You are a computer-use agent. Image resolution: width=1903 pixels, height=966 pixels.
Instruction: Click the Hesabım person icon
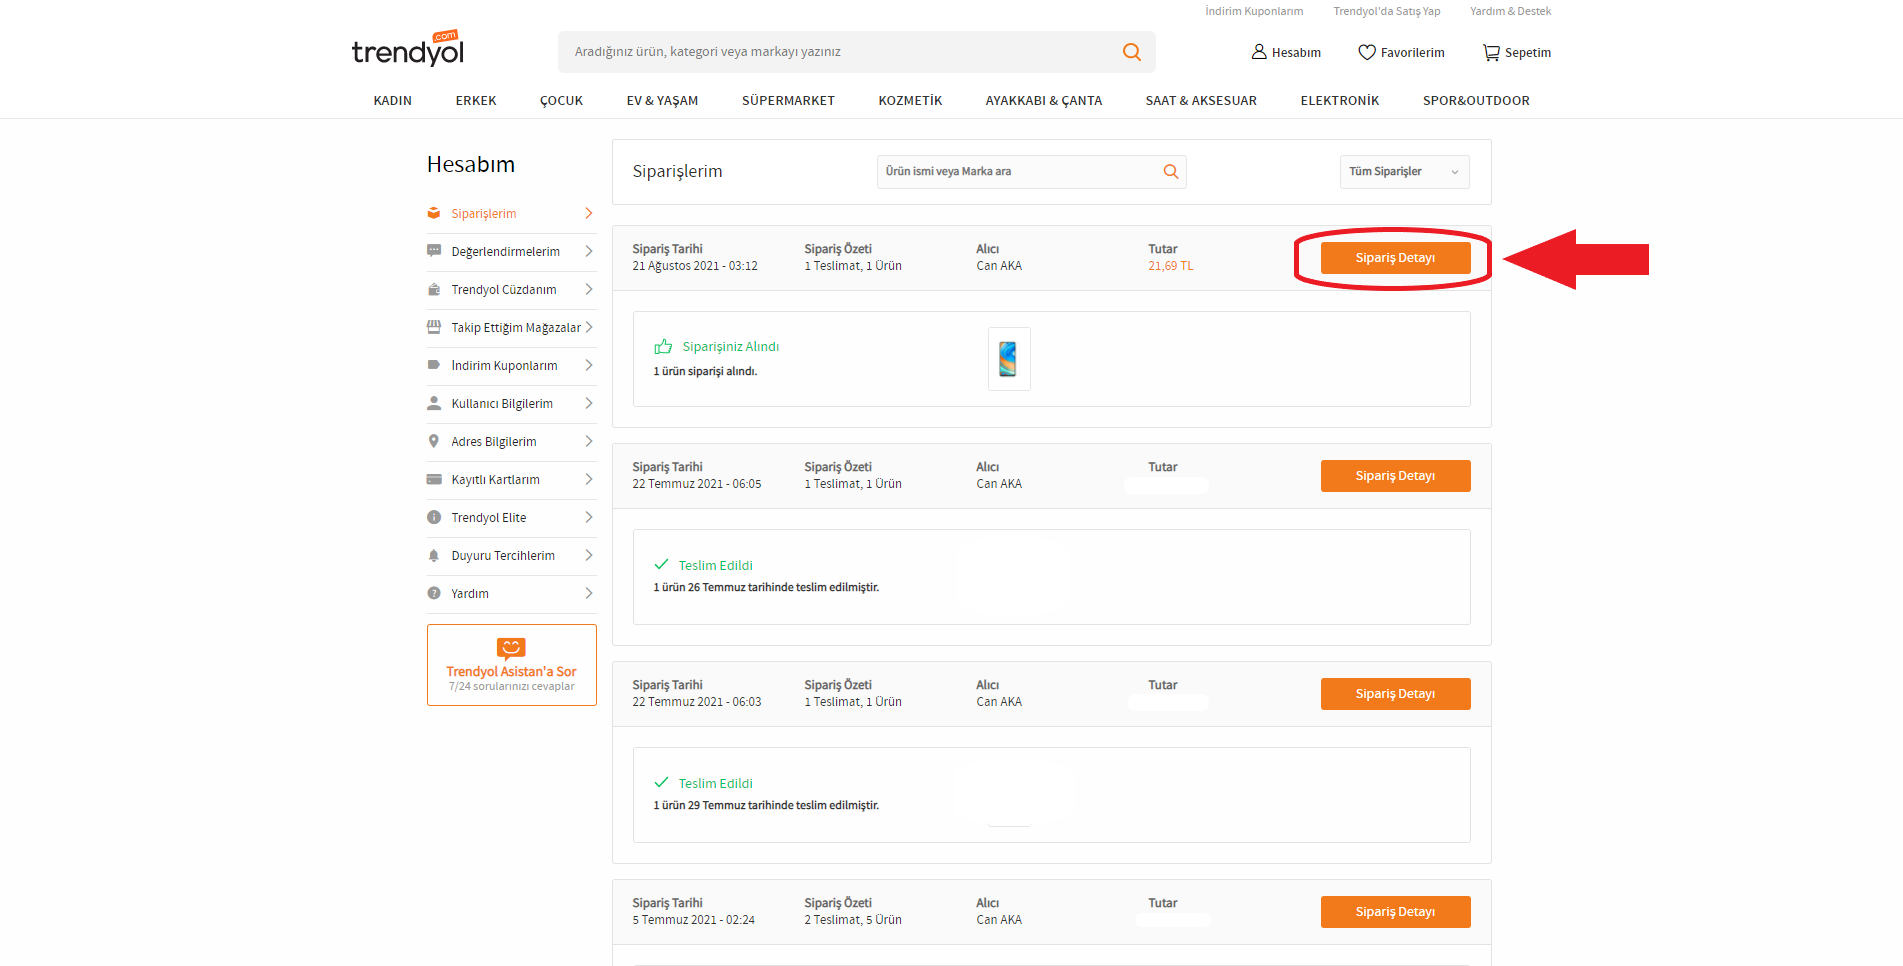click(x=1258, y=51)
